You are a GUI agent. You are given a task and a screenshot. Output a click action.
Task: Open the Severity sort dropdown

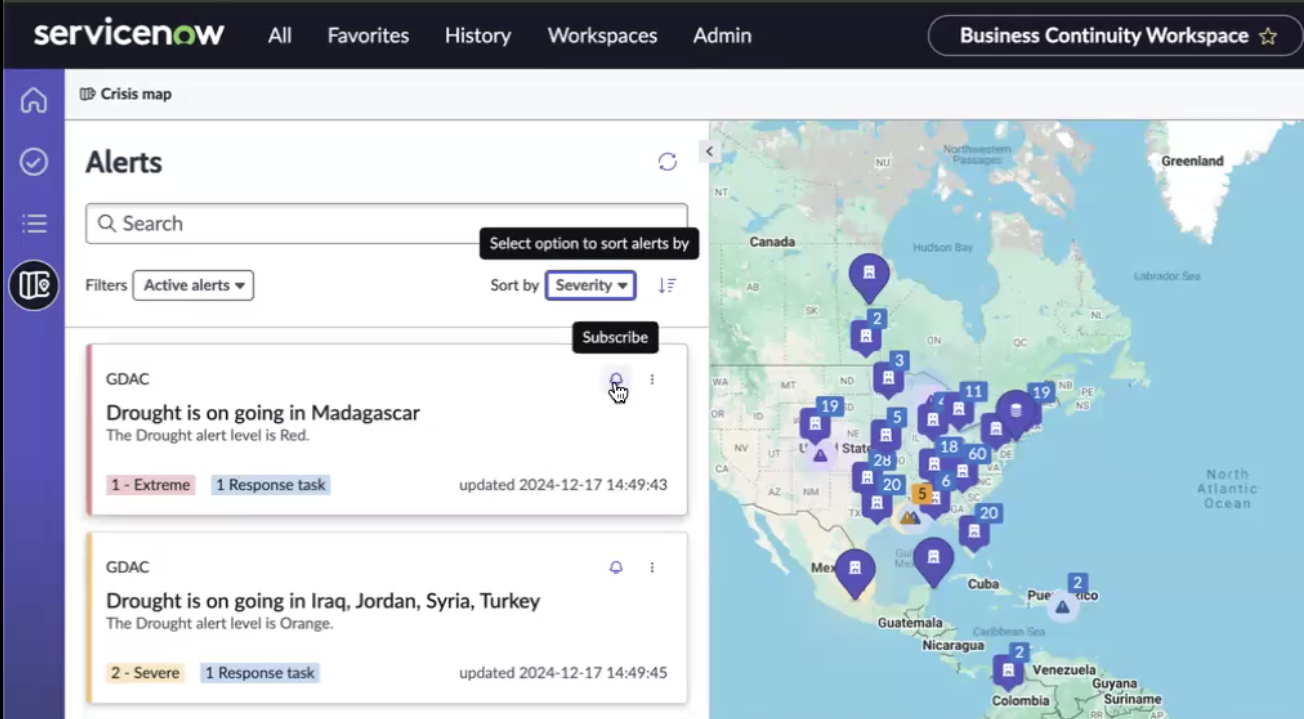[x=590, y=285]
